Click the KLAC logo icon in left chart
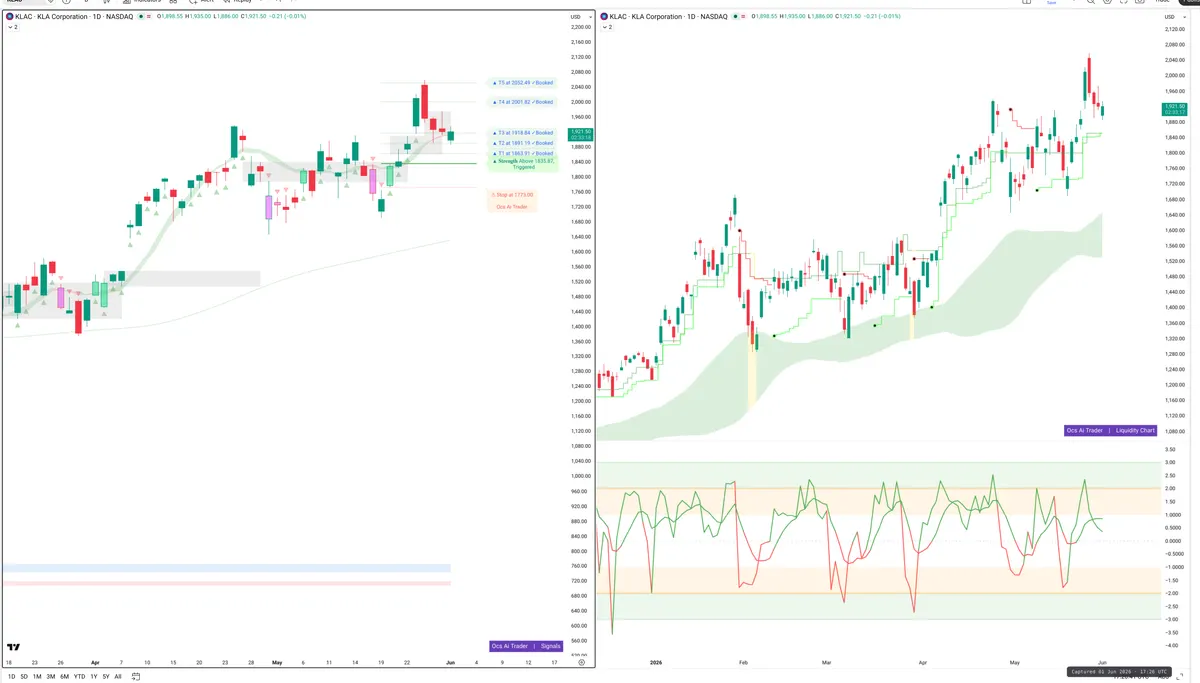 tap(11, 17)
